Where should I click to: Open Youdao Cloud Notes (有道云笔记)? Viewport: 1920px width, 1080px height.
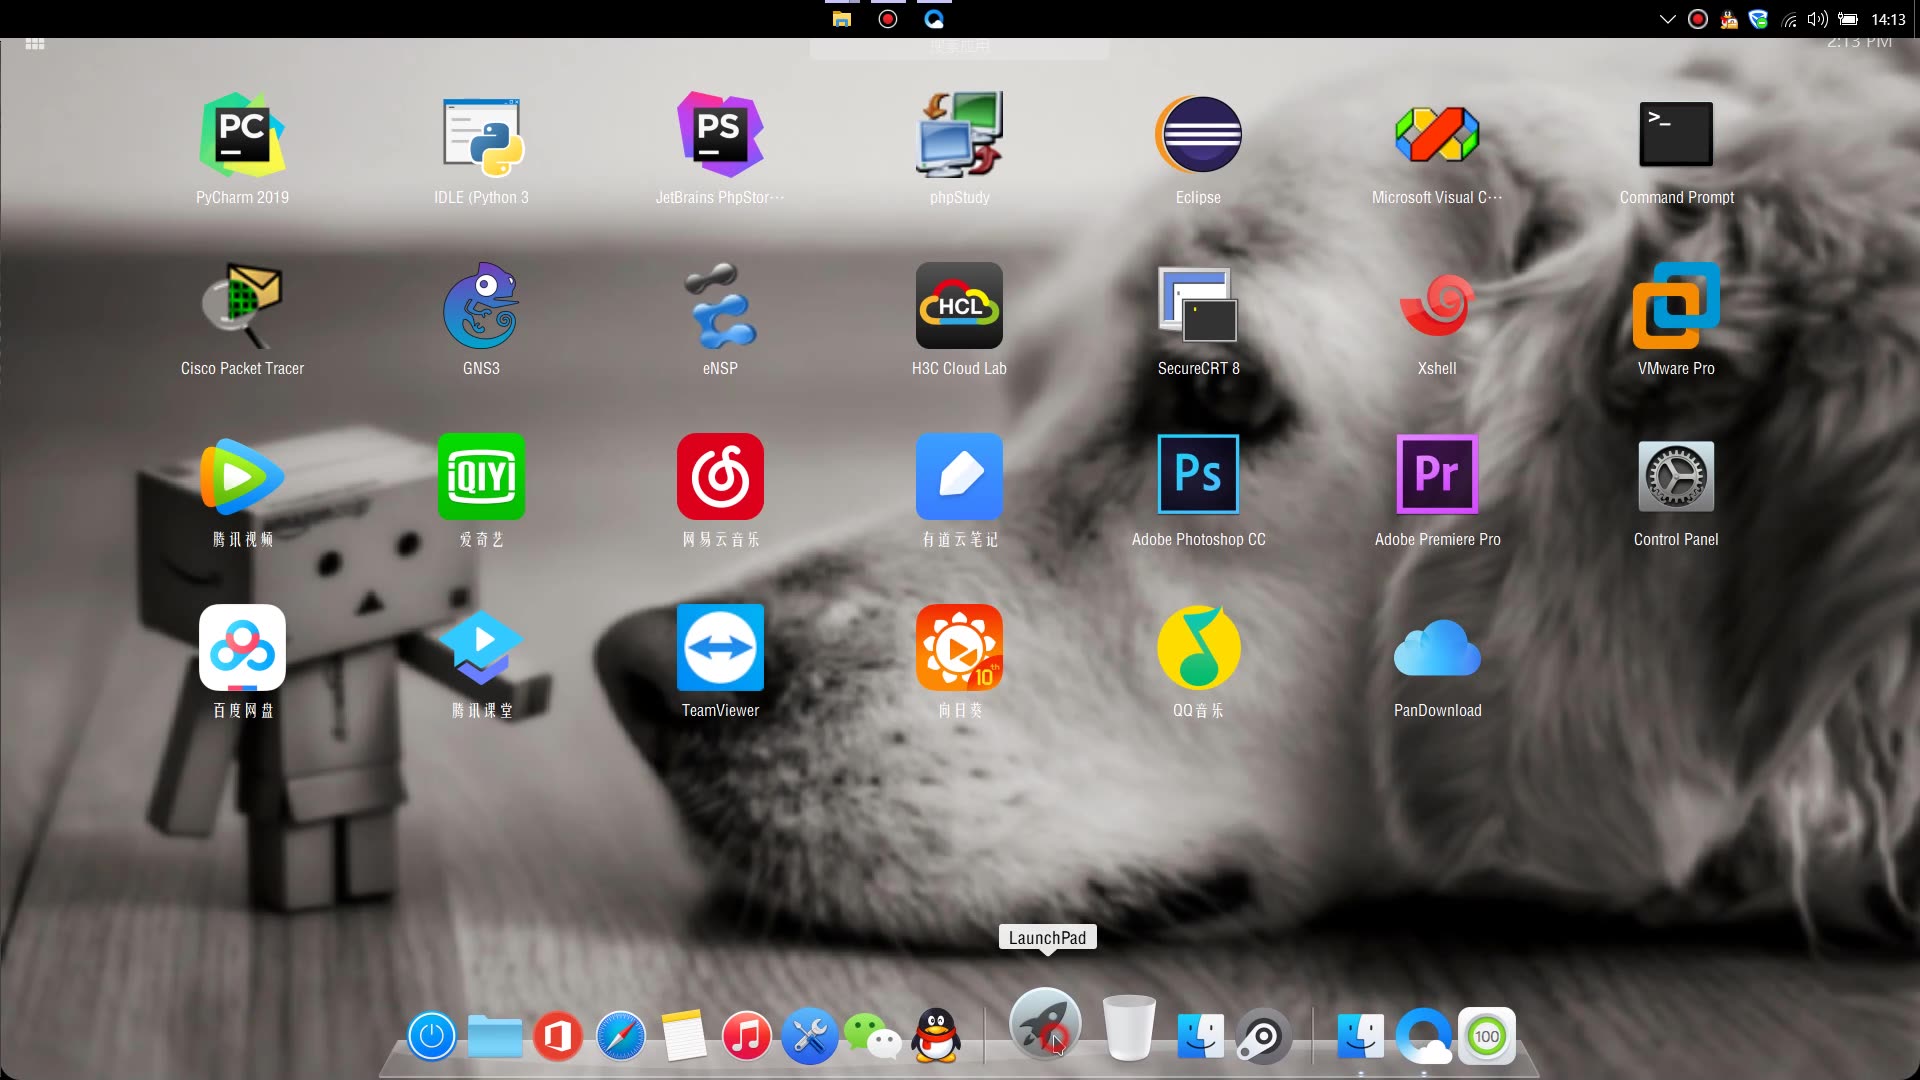959,477
